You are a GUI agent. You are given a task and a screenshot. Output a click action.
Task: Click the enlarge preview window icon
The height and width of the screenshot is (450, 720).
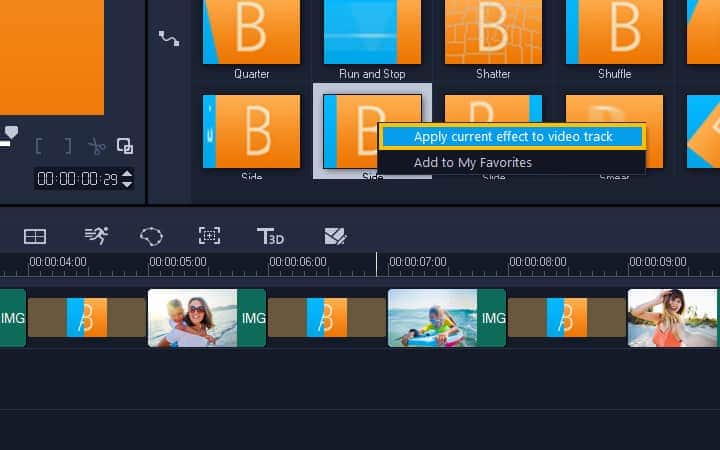click(125, 146)
